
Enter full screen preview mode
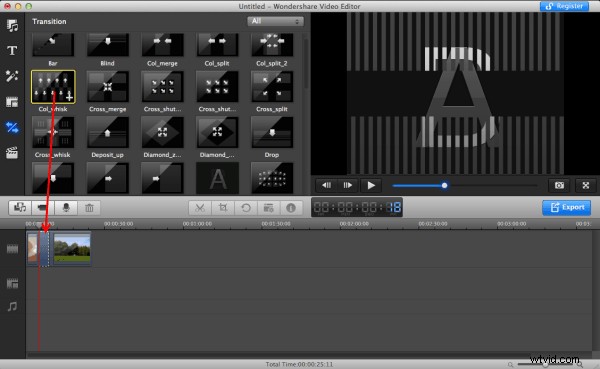[x=585, y=185]
